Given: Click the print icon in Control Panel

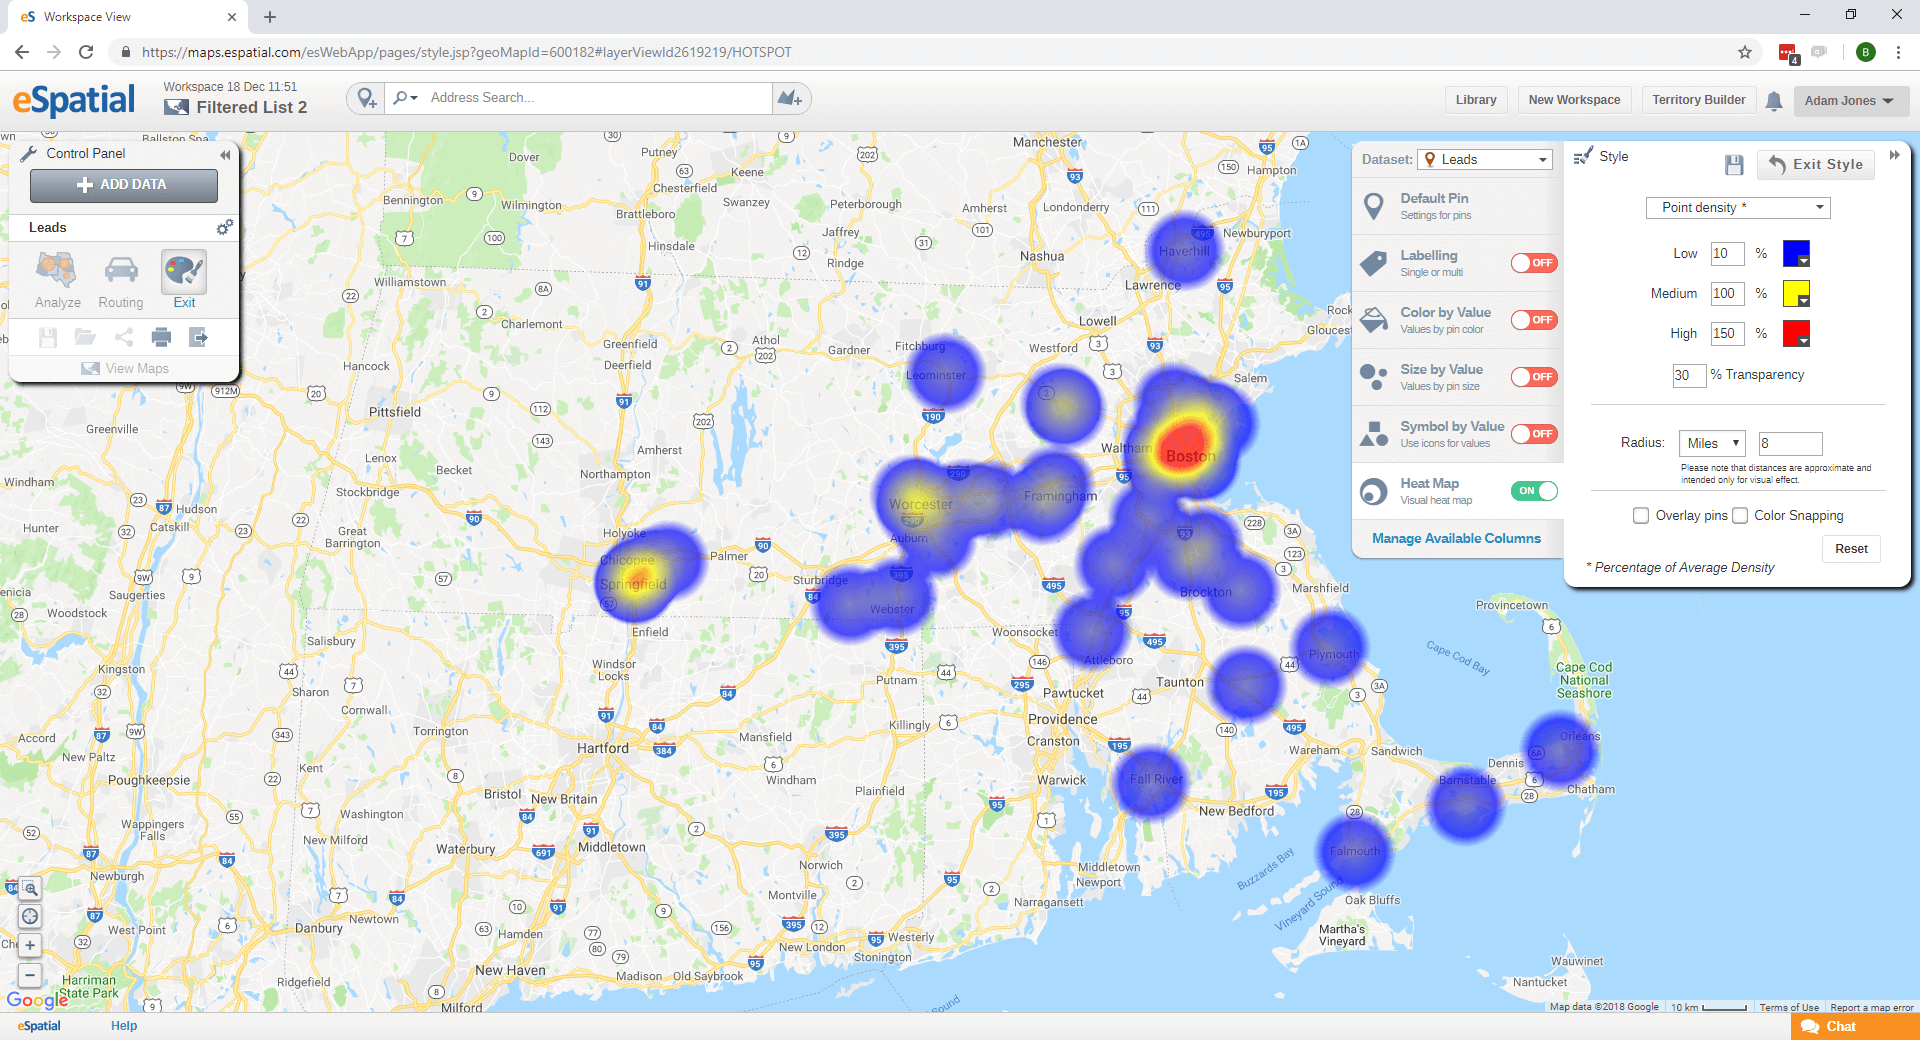Looking at the screenshot, I should click(161, 337).
